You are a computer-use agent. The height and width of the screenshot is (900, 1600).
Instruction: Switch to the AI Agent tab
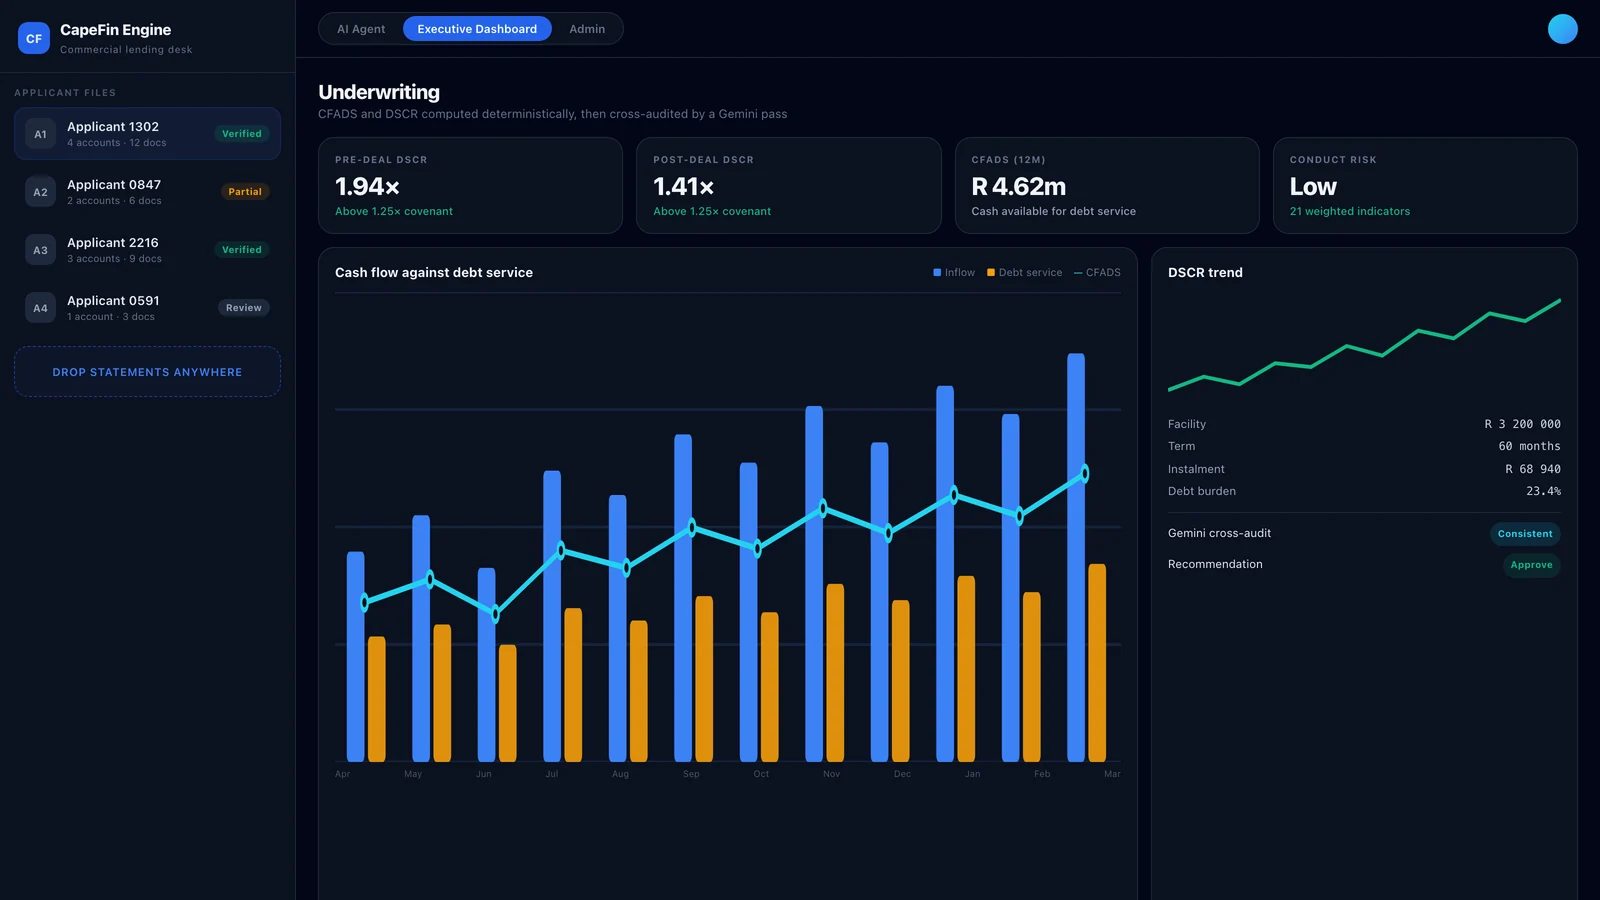pos(361,29)
